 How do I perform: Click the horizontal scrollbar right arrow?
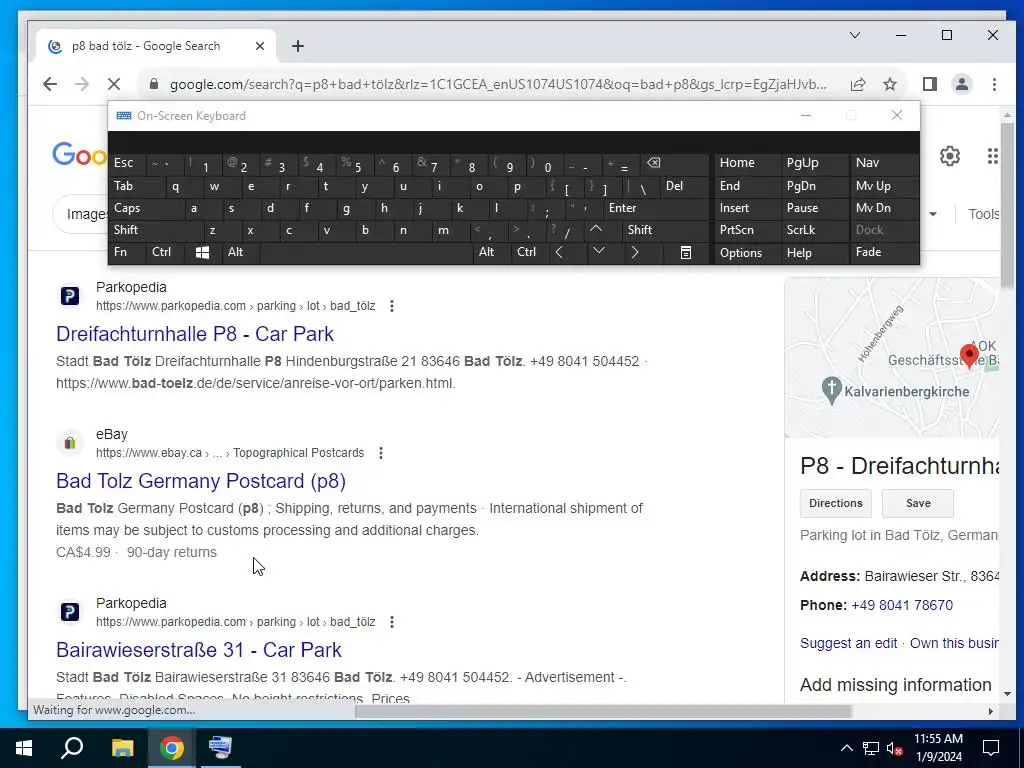990,711
